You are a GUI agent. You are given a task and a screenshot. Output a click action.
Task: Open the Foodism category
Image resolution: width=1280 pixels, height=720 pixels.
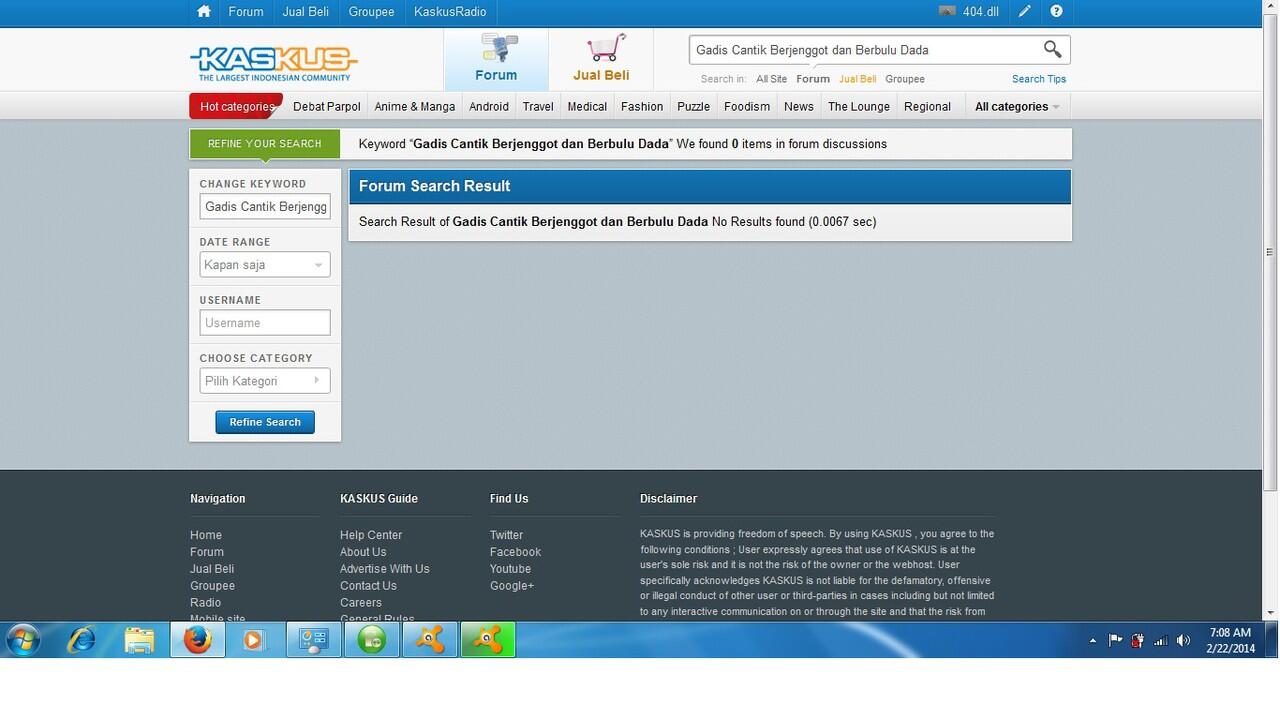click(x=747, y=106)
